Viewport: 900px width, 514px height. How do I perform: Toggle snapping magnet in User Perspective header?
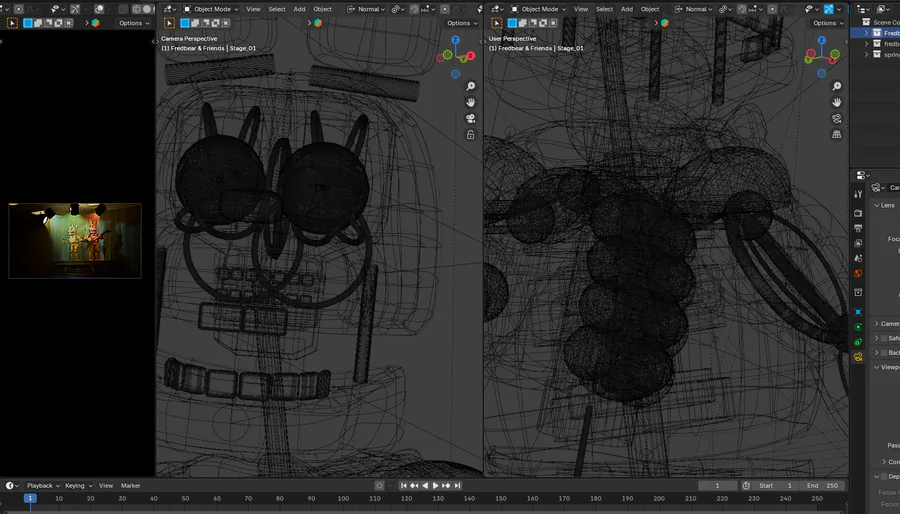[x=741, y=9]
